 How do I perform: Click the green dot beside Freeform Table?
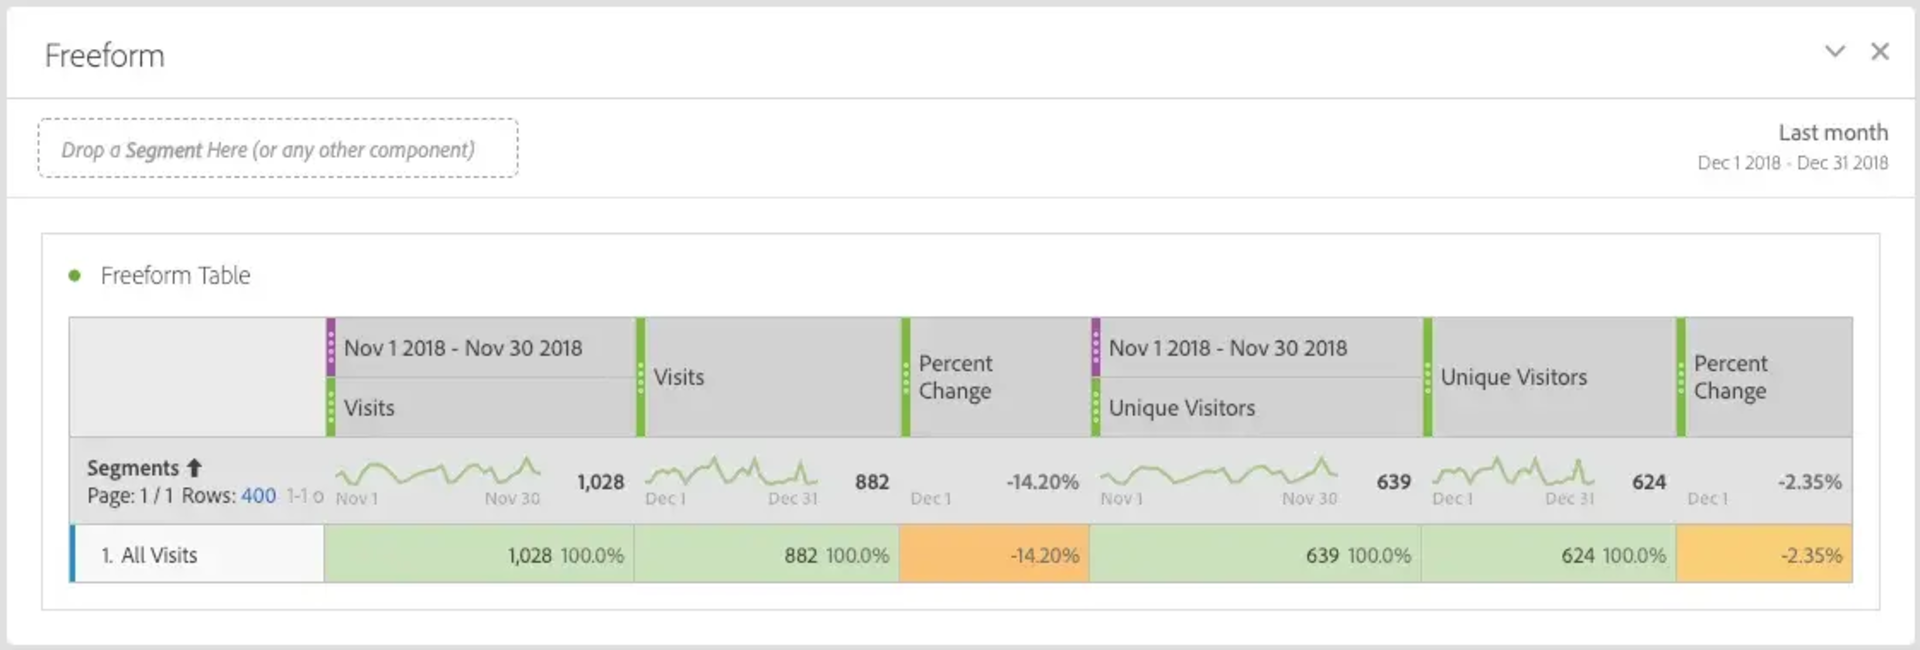74,275
